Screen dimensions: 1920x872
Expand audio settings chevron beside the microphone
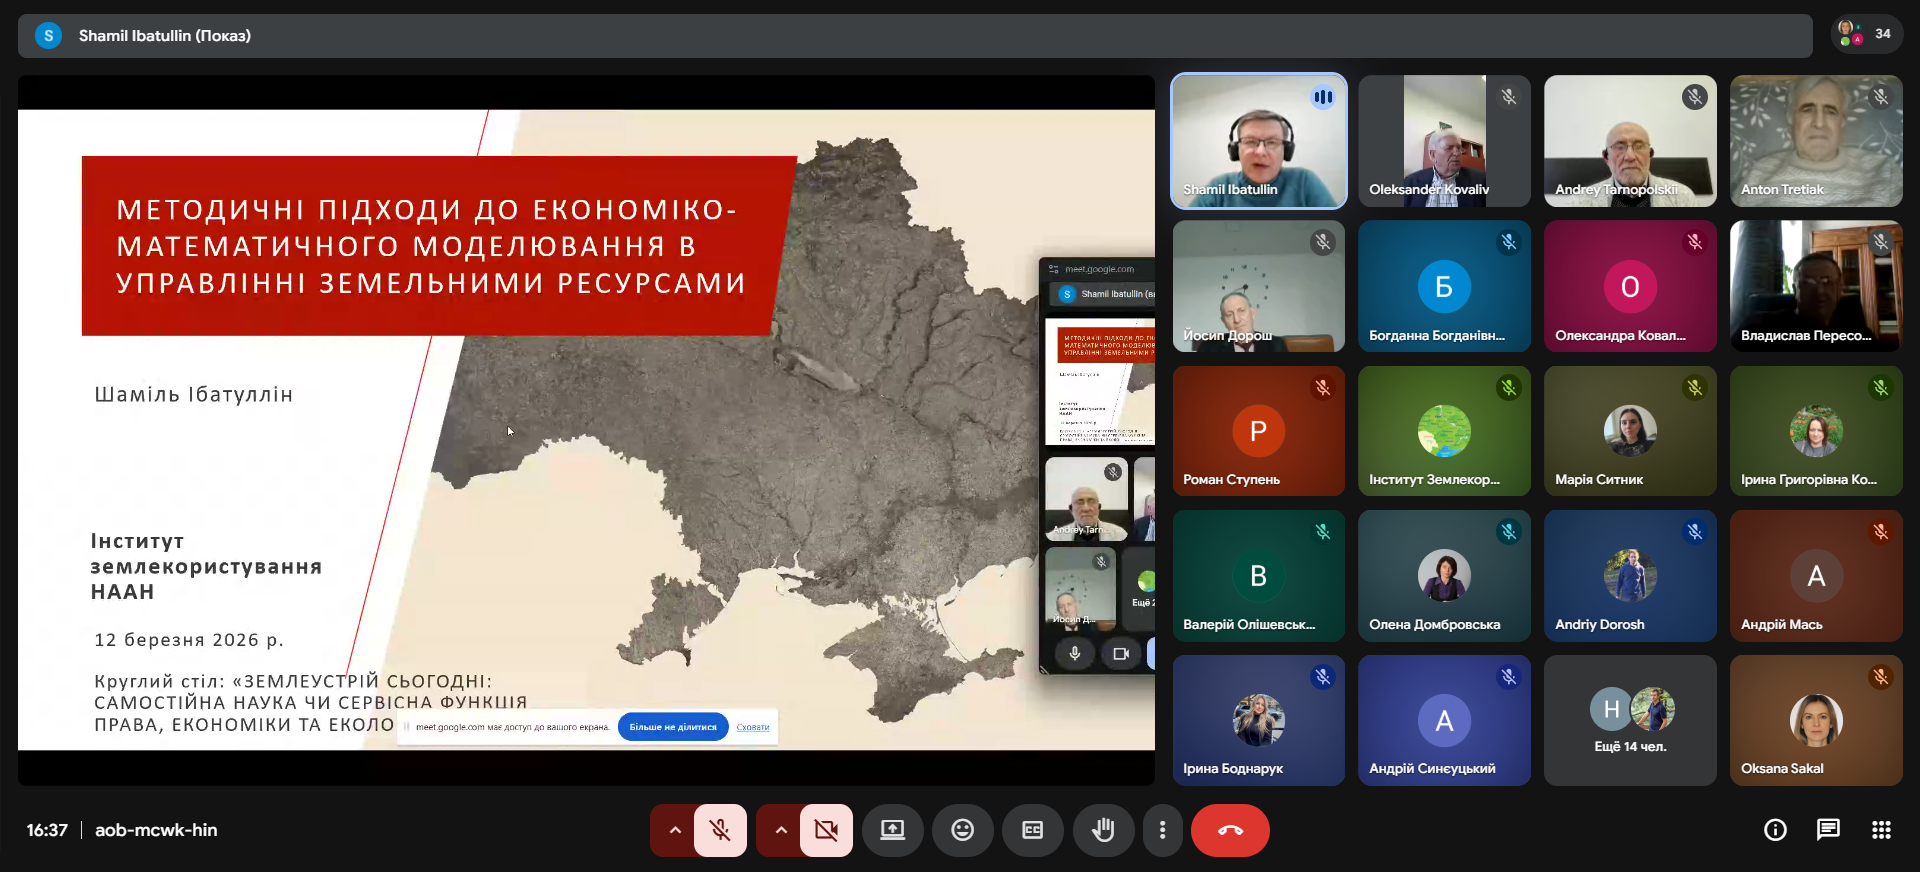tap(675, 830)
